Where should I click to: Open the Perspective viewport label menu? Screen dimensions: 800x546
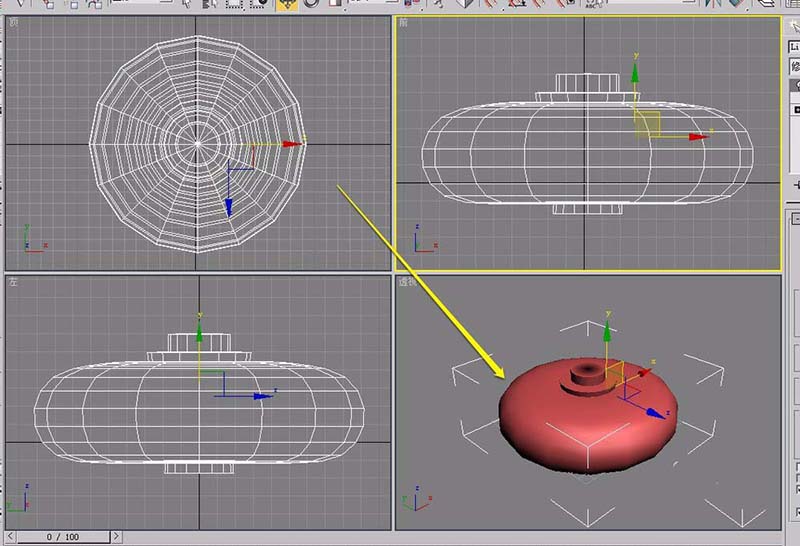click(x=406, y=282)
